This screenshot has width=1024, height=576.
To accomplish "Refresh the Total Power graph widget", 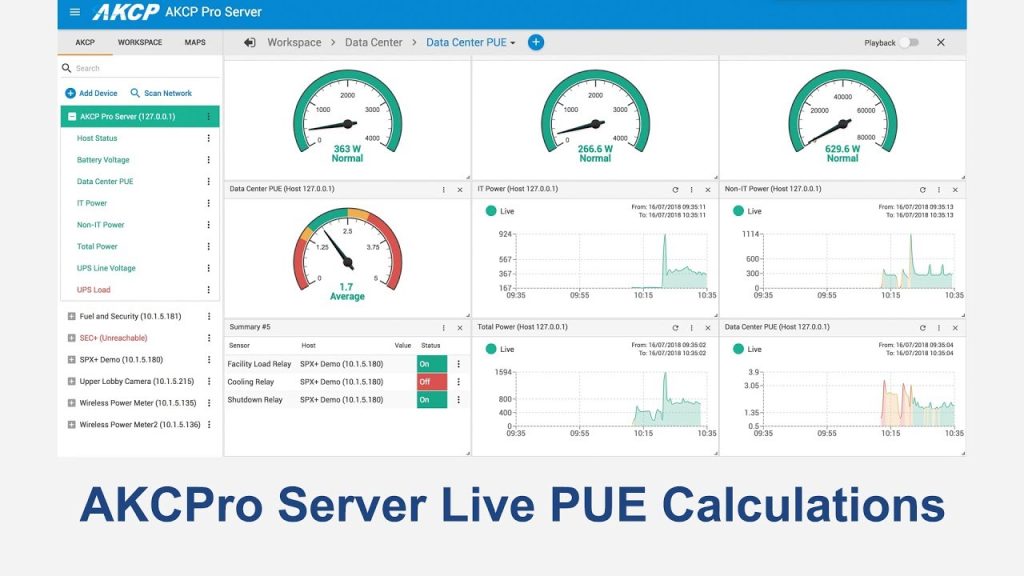I will coord(675,328).
